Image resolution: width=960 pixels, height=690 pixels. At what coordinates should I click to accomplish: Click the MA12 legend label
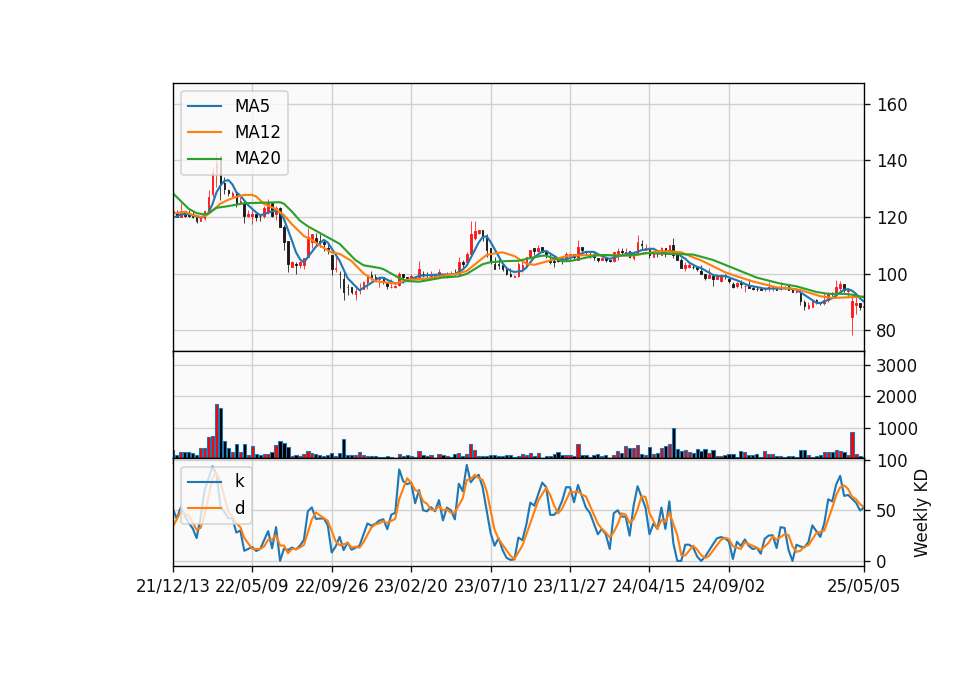257,132
